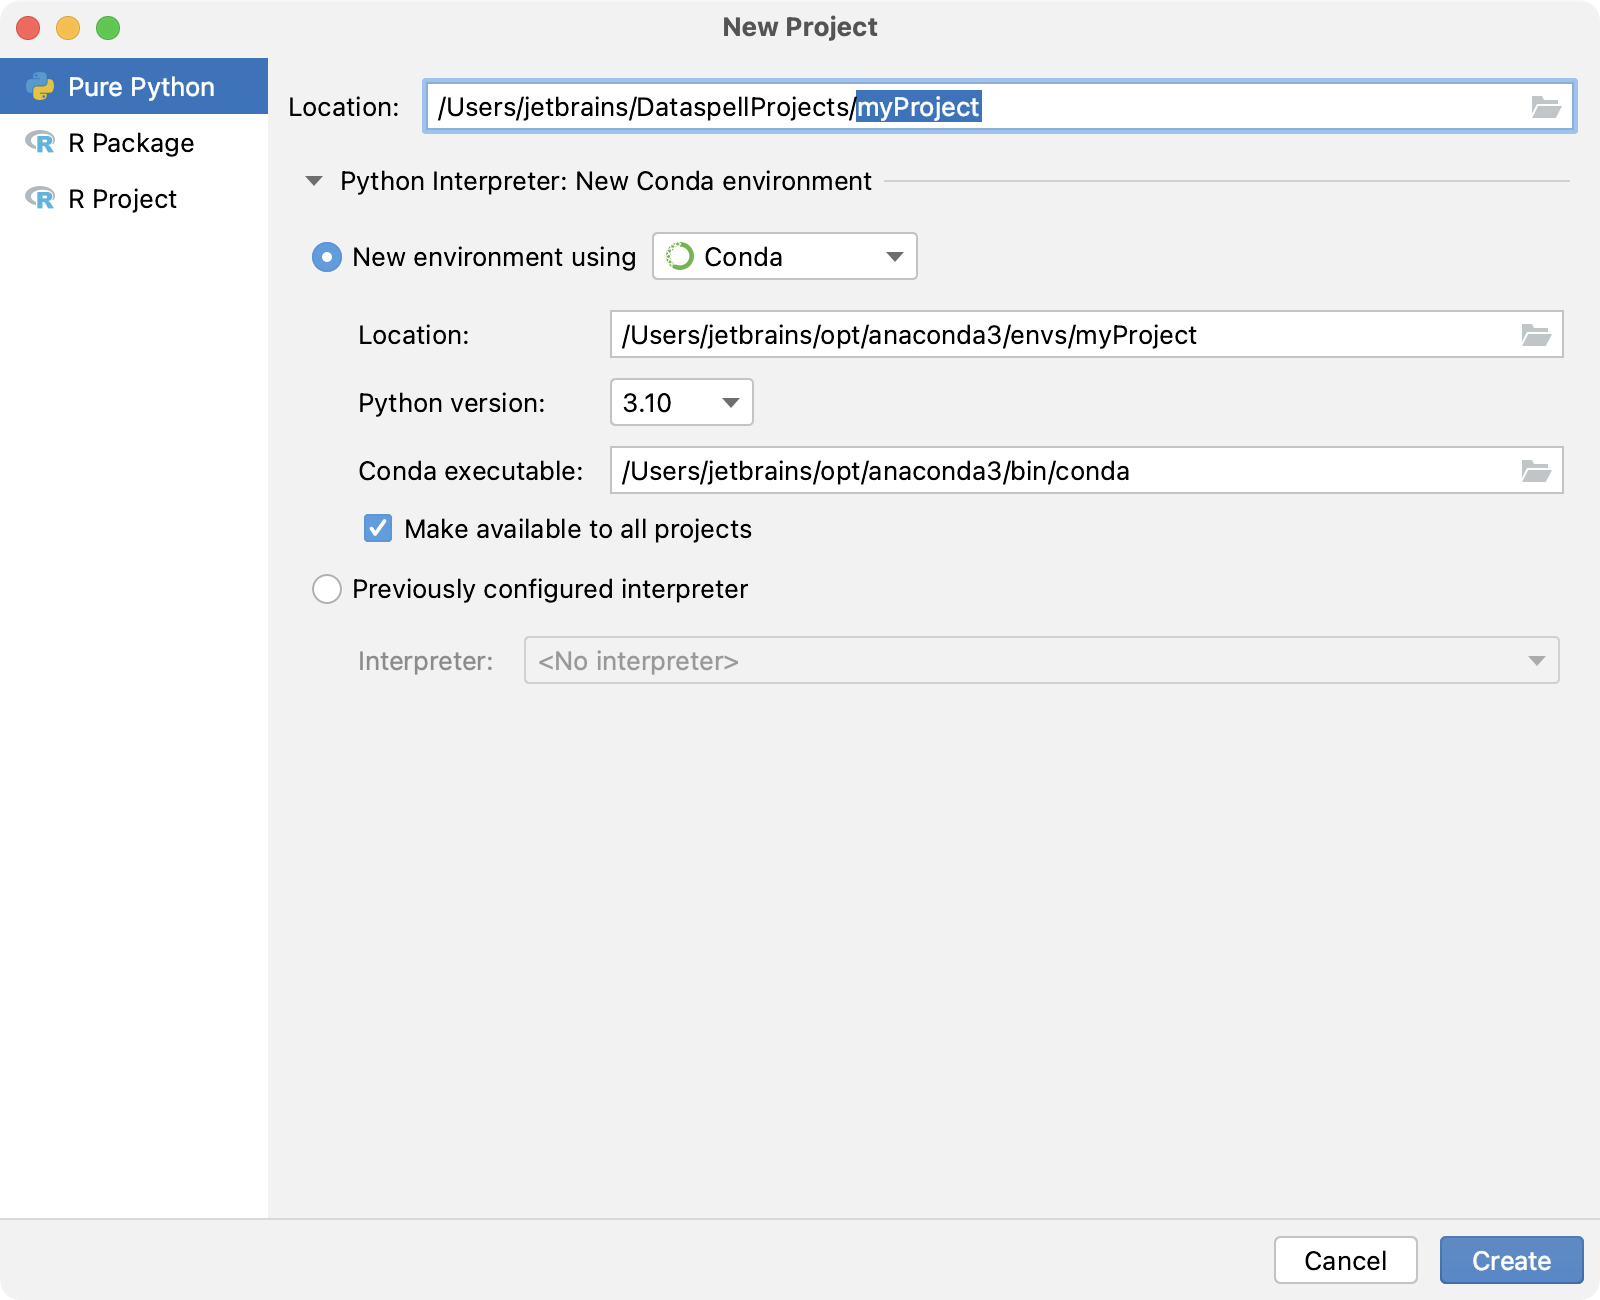
Task: Browse for the Conda executable file
Action: click(1536, 471)
